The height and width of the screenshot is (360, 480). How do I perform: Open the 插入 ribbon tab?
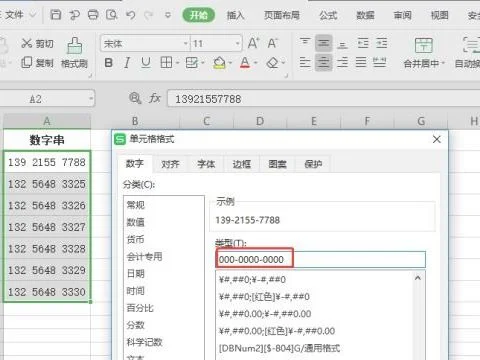(236, 15)
